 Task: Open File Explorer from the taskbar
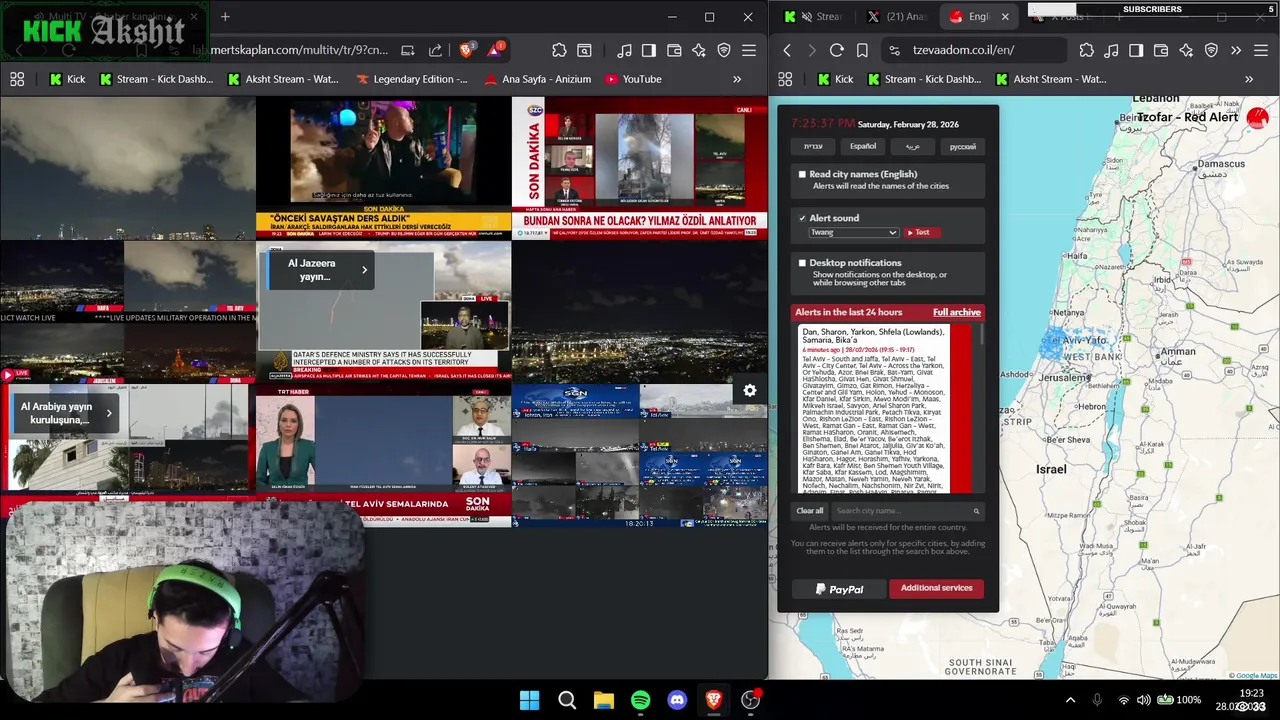603,700
